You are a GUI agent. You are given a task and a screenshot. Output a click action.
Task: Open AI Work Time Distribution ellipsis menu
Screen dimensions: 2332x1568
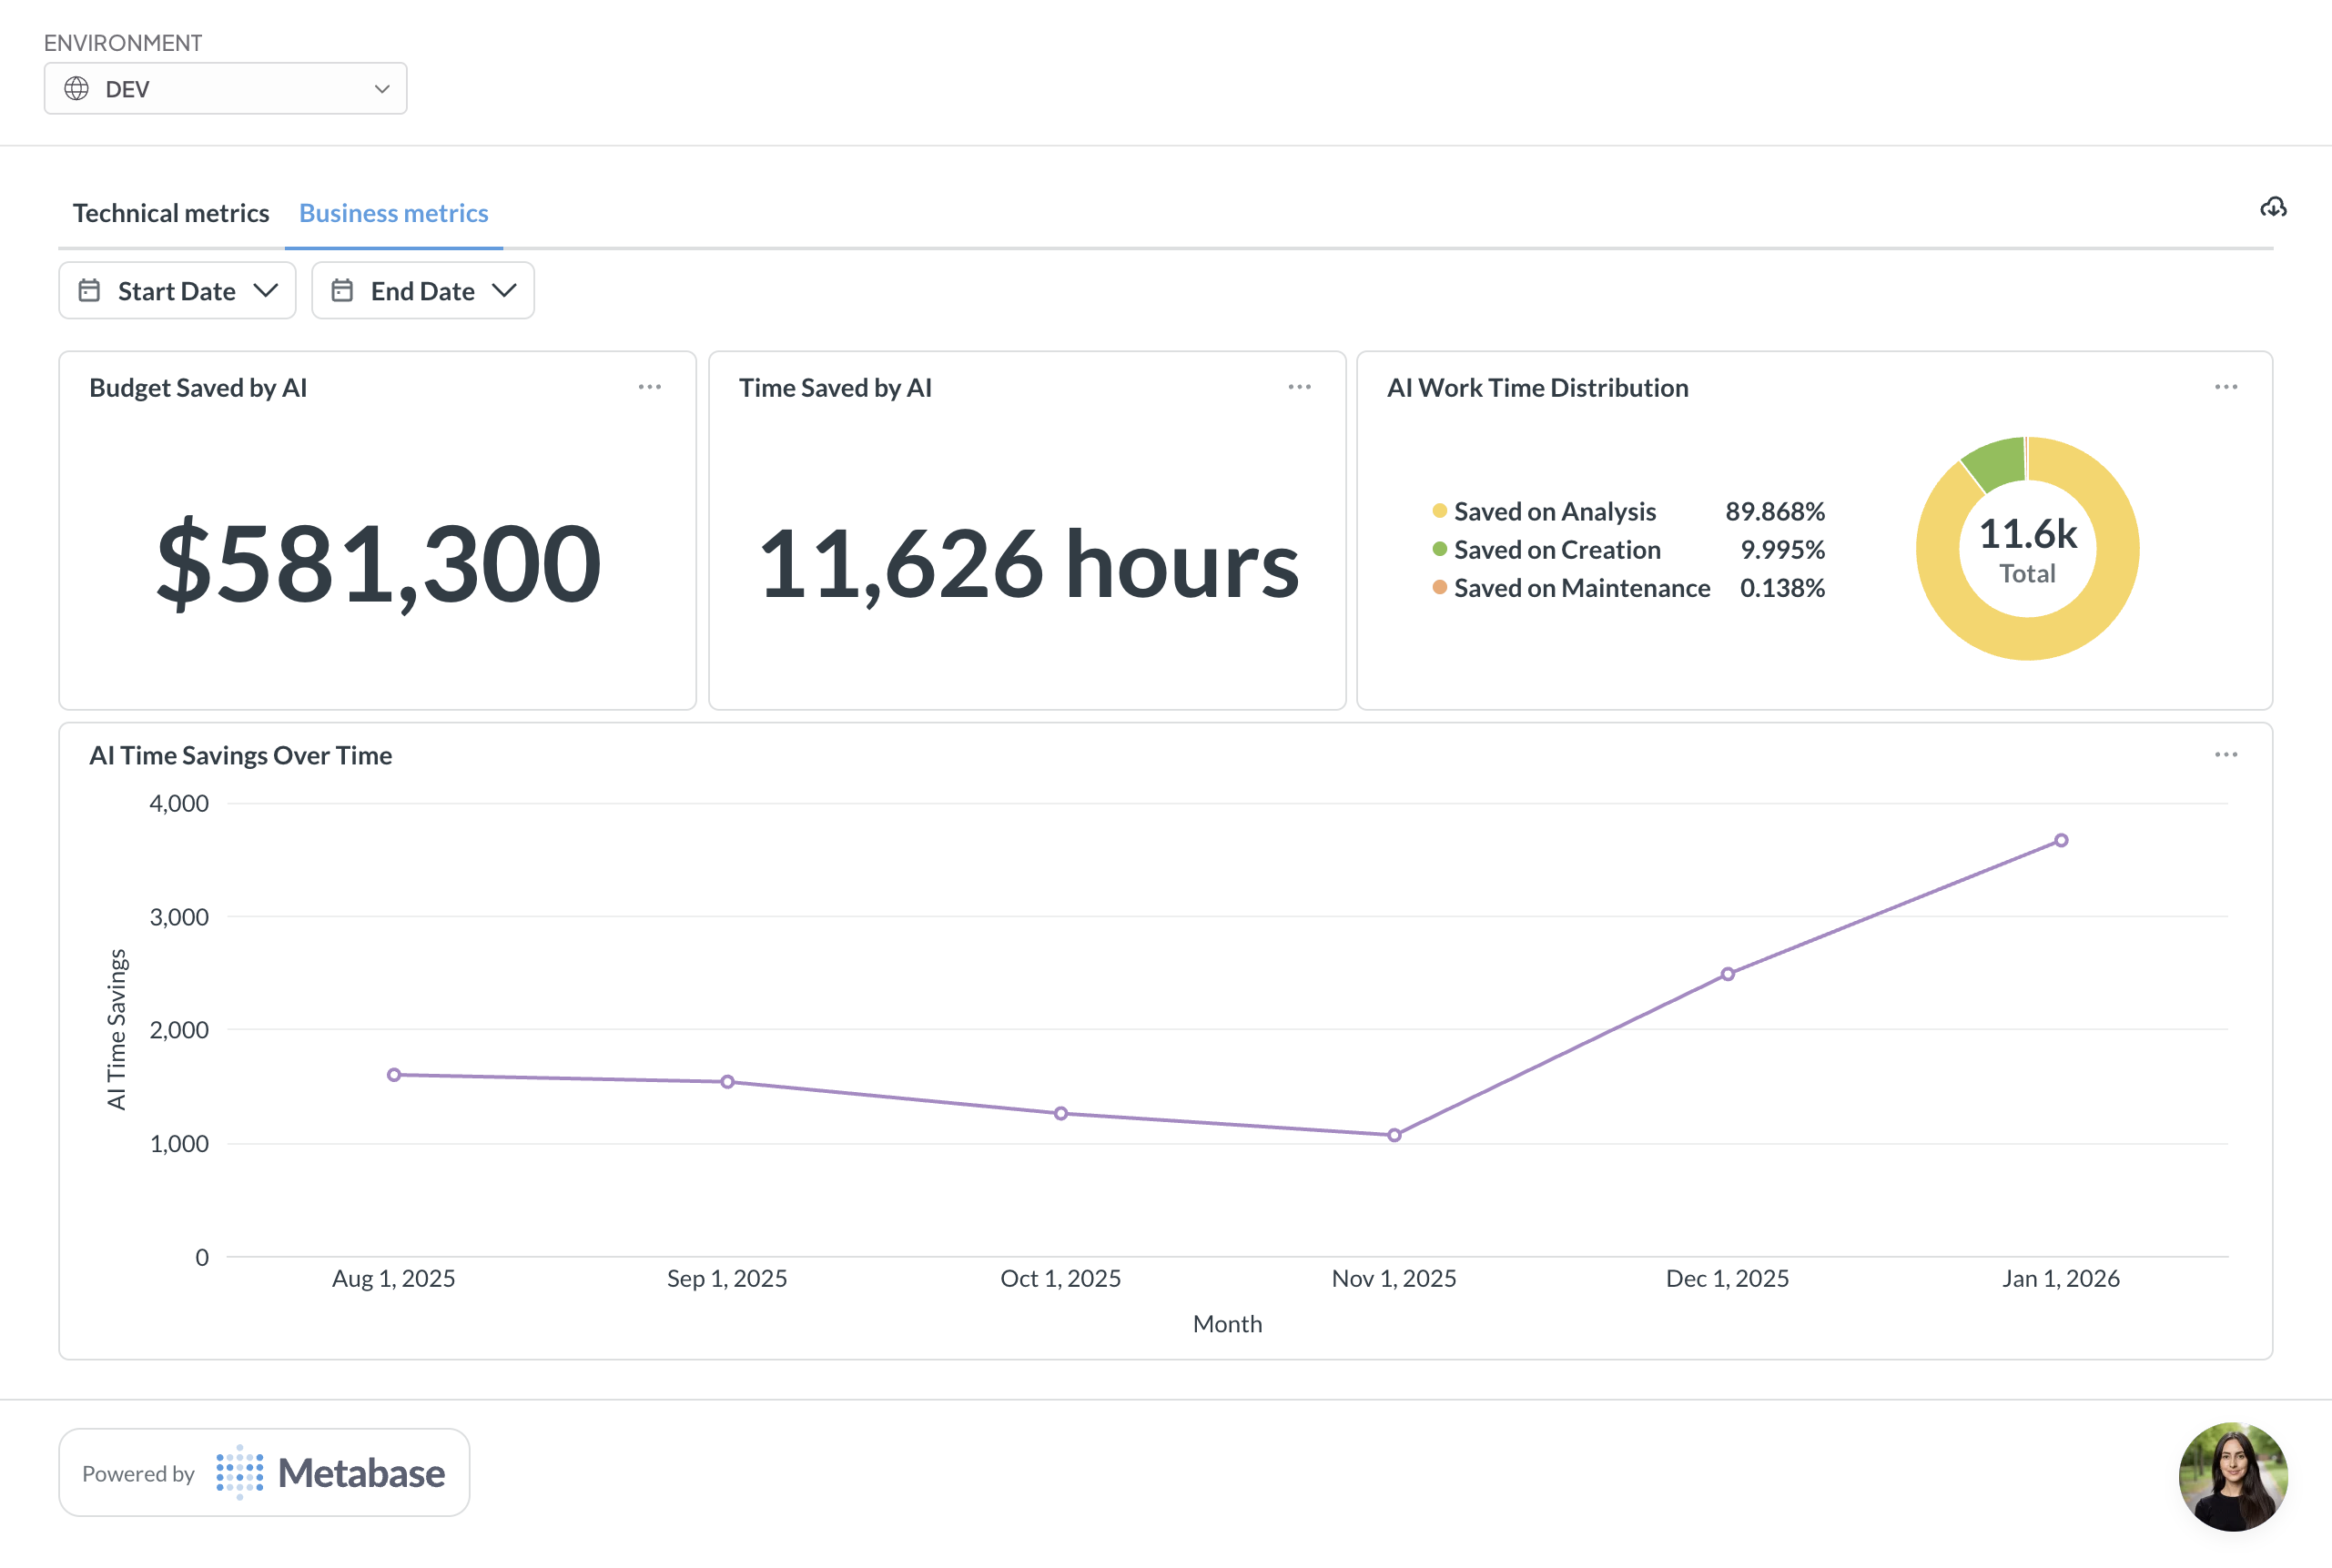coord(2225,387)
